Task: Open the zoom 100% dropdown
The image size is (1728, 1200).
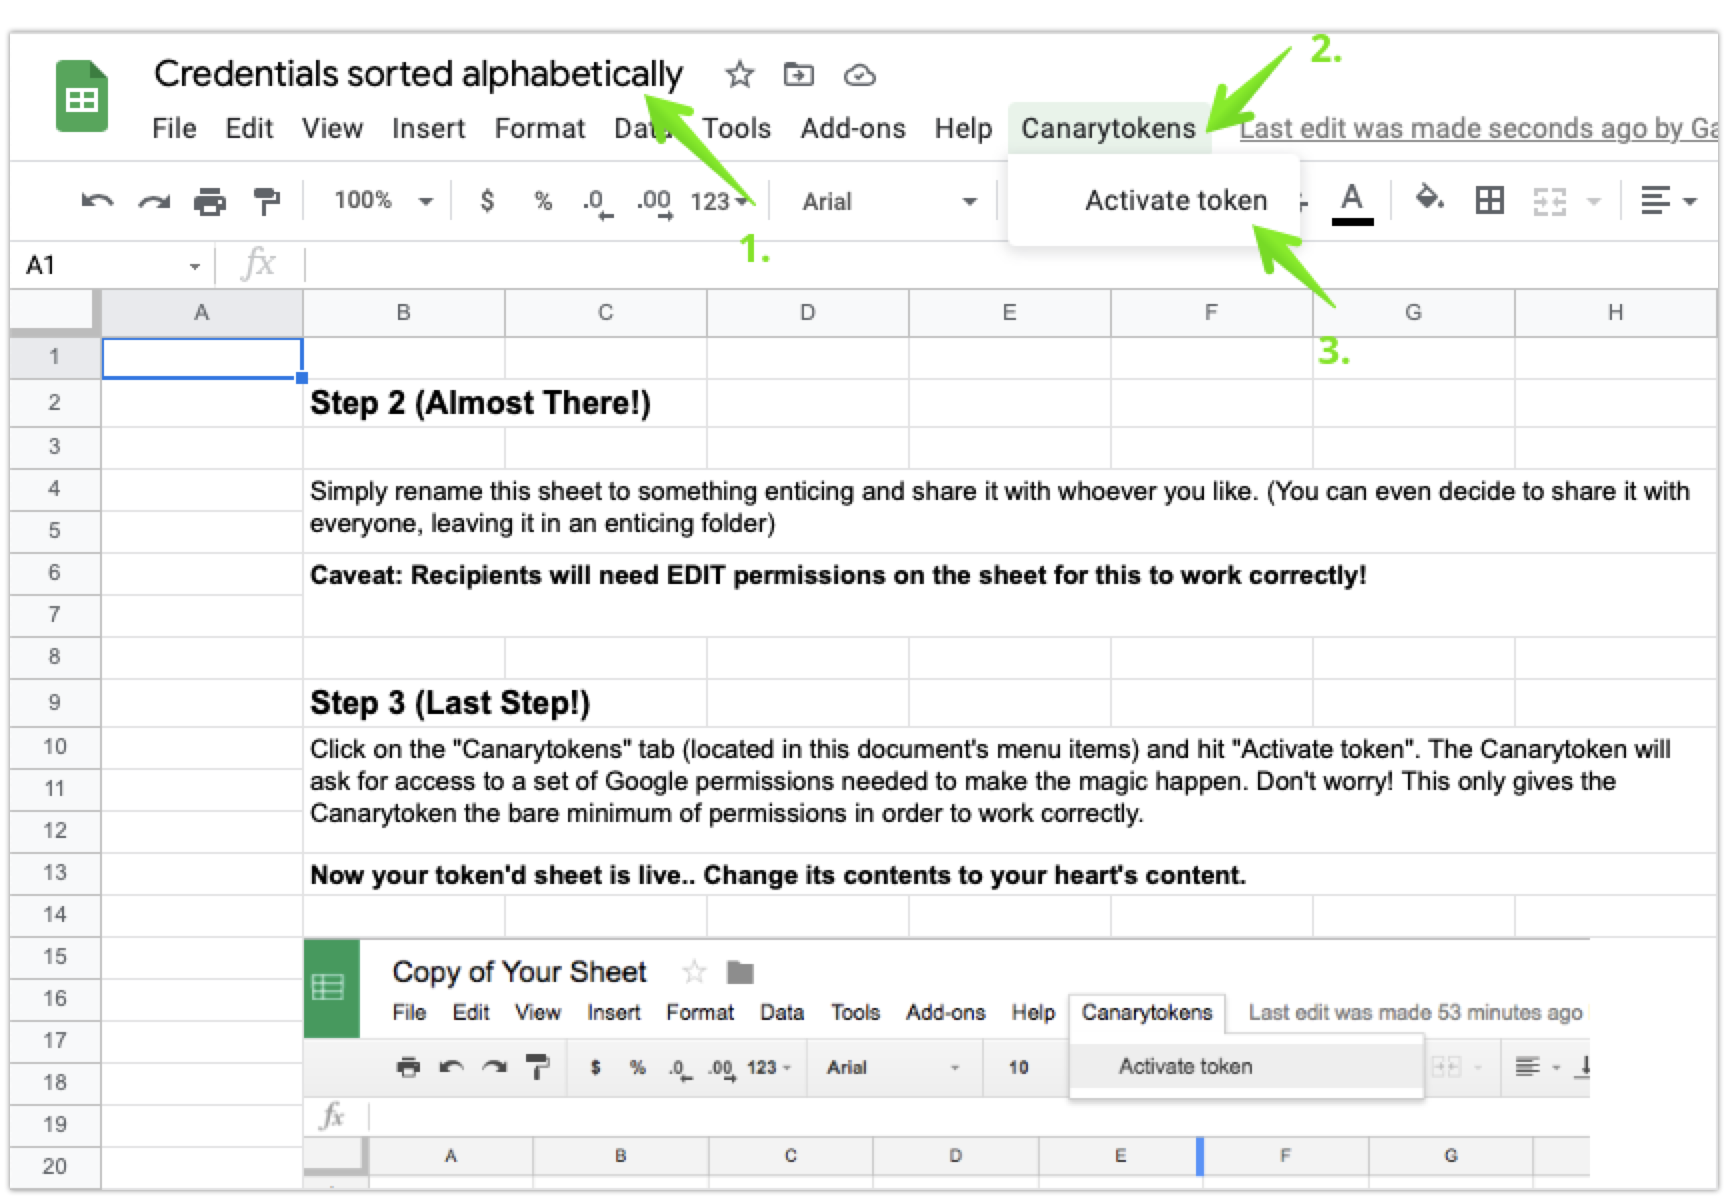Action: coord(383,200)
